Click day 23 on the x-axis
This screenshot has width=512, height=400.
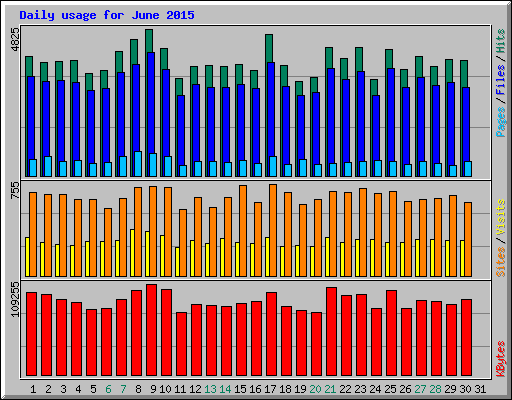point(360,389)
